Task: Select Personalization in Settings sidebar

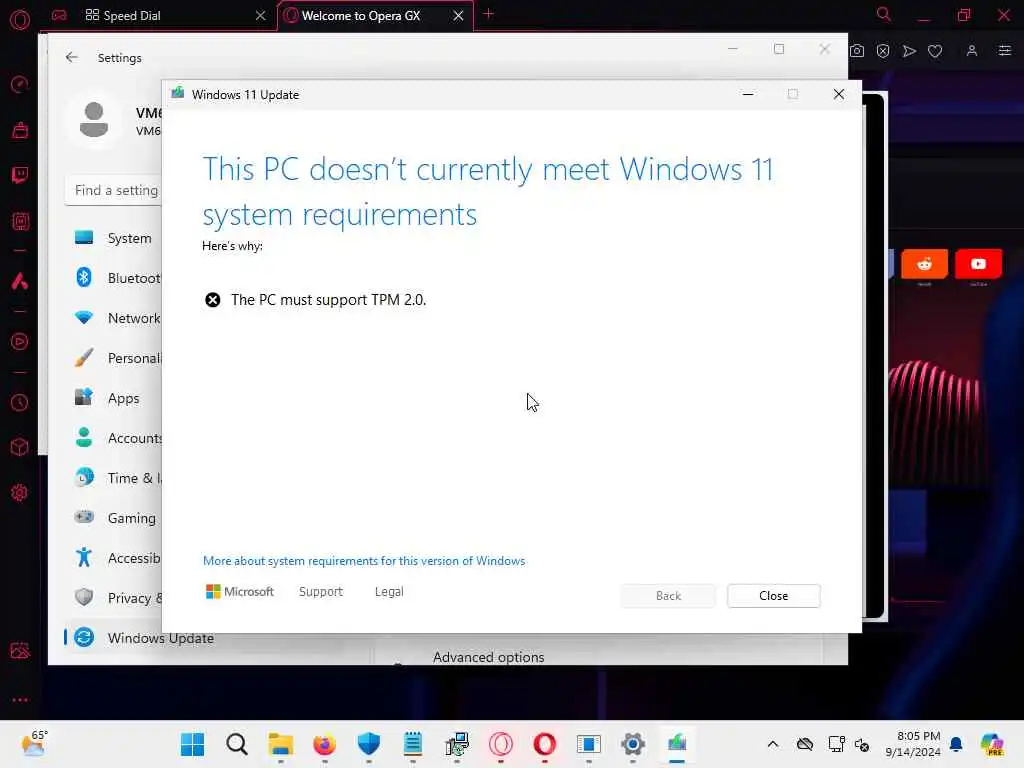Action: [x=114, y=358]
